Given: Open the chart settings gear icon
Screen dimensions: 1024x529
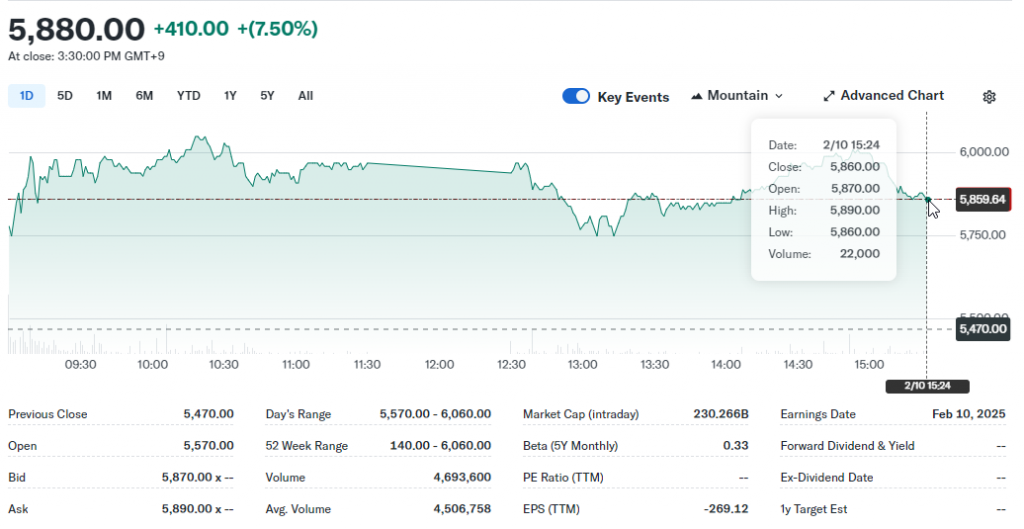Looking at the screenshot, I should coord(989,97).
